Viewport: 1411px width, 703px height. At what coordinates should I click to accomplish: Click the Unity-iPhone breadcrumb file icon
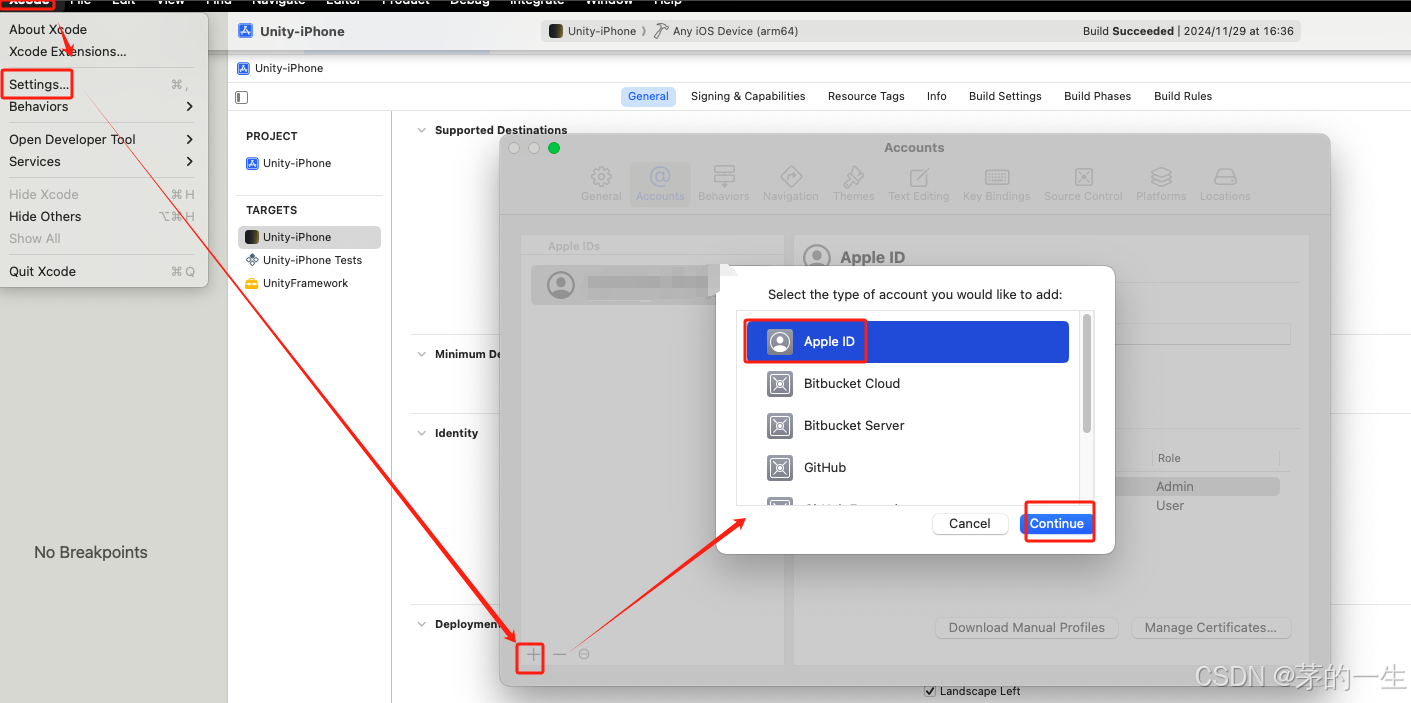(x=243, y=68)
